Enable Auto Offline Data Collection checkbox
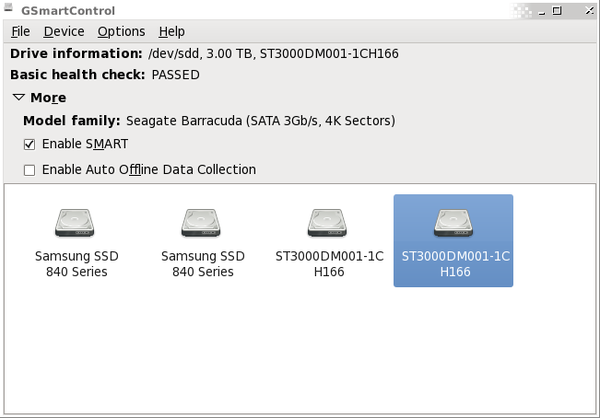Image resolution: width=600 pixels, height=418 pixels. (29, 170)
